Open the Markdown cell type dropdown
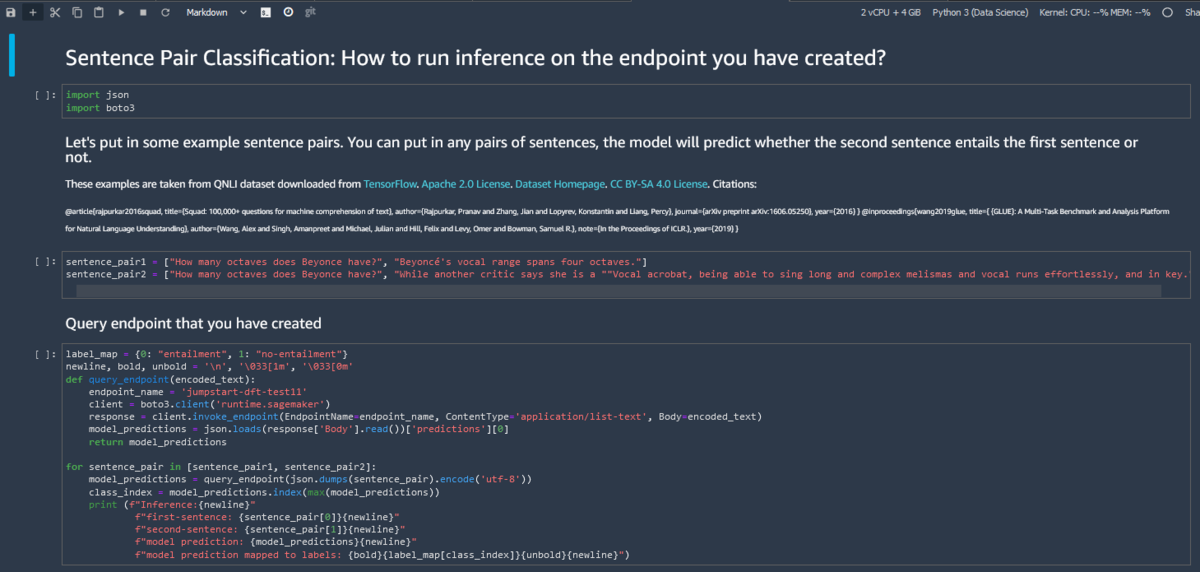This screenshot has width=1200, height=572. [x=217, y=12]
